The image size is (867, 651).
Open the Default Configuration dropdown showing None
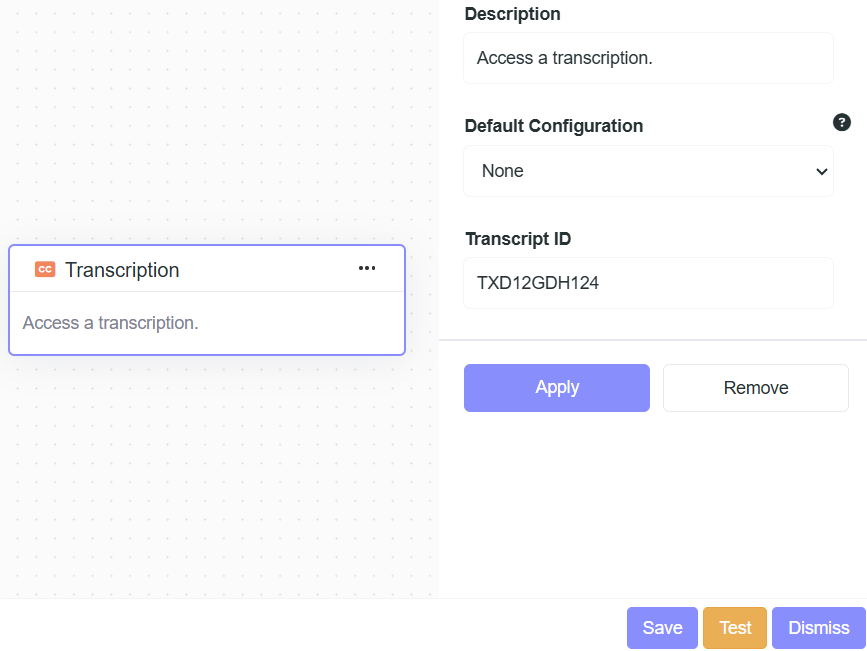pos(647,171)
